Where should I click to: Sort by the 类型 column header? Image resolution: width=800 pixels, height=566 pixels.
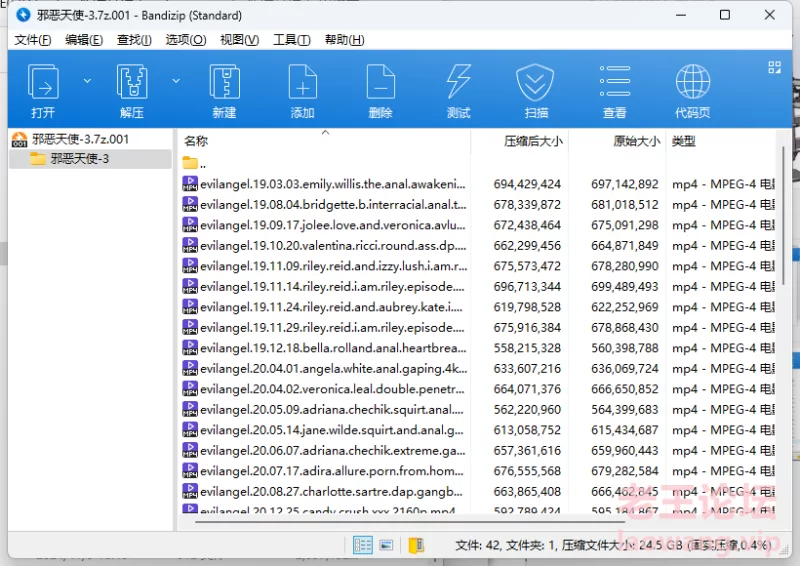tap(720, 141)
